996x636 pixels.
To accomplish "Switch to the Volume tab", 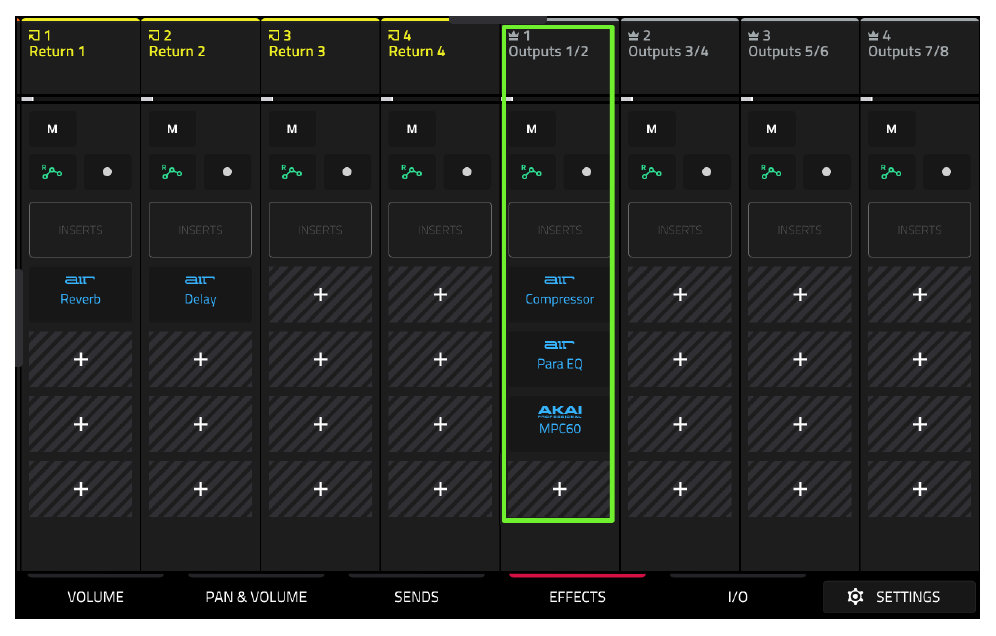I will pyautogui.click(x=95, y=597).
